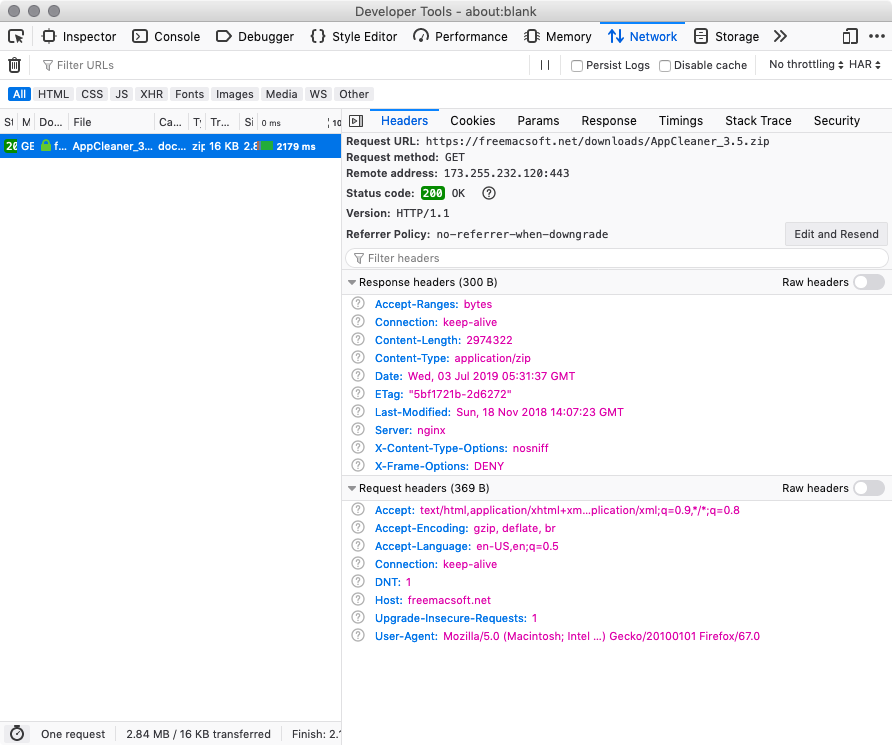Toggle Raw headers for response headers

click(868, 282)
